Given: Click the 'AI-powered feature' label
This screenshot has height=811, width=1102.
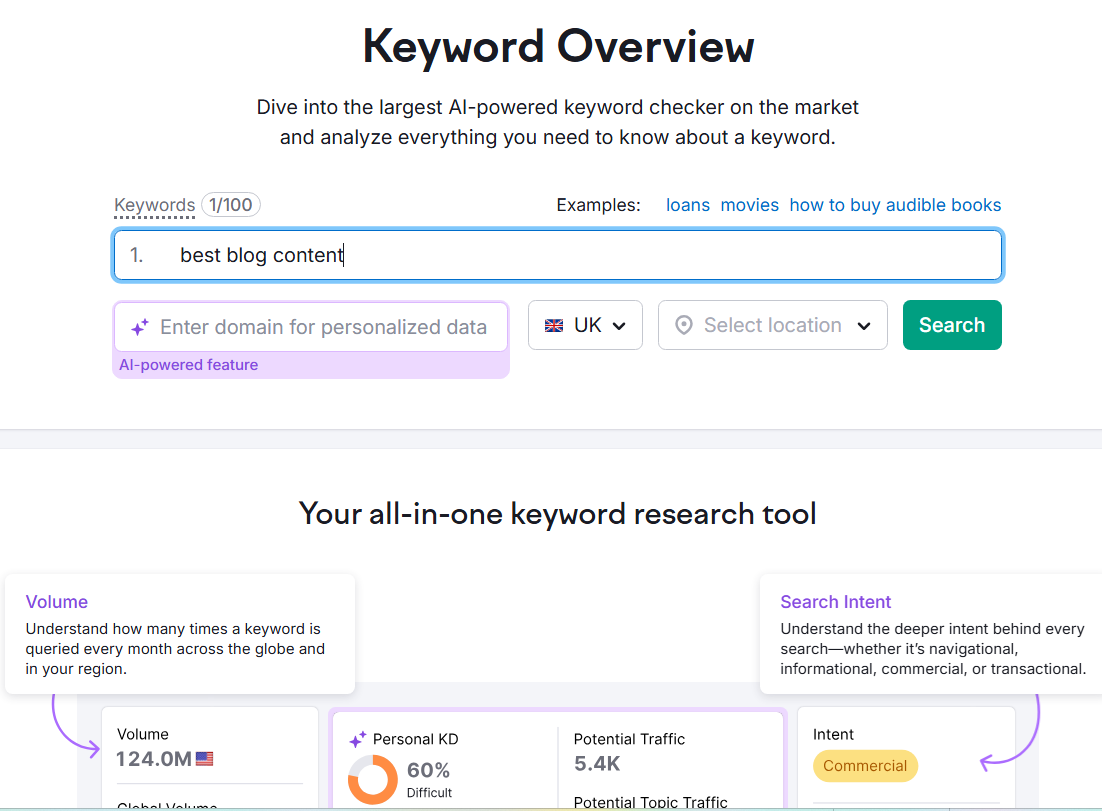Looking at the screenshot, I should click(x=188, y=365).
